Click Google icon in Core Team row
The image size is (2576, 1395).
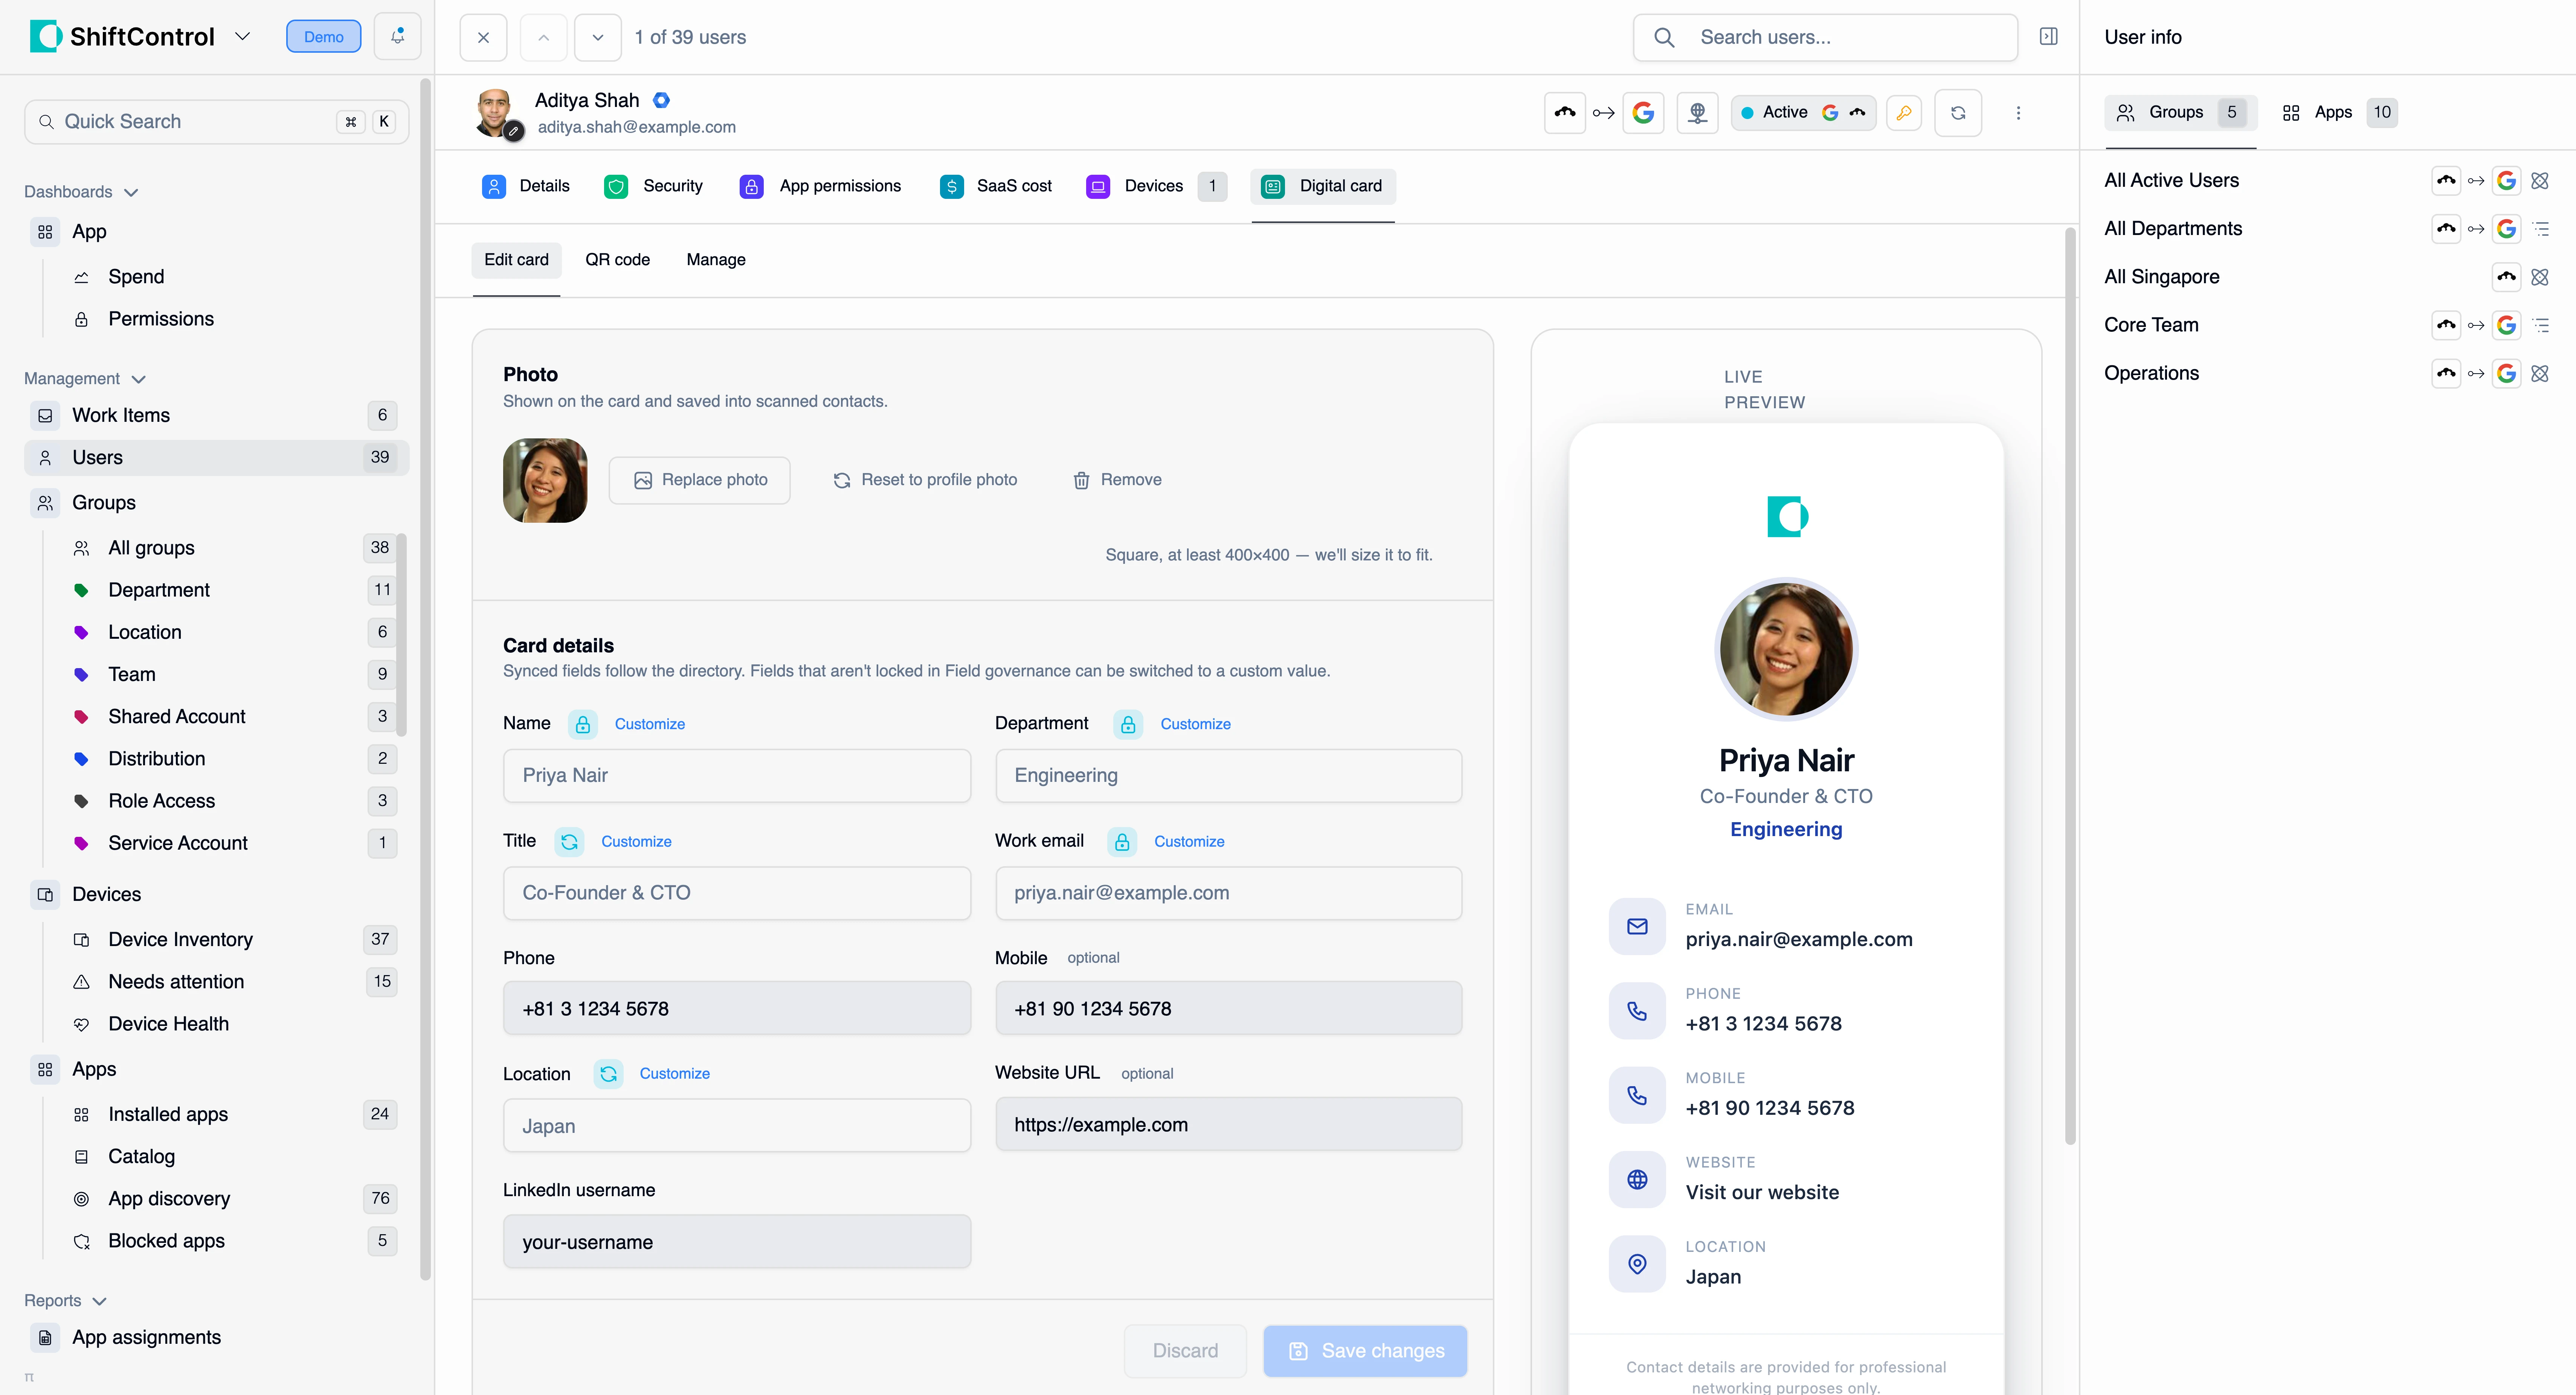(2506, 325)
